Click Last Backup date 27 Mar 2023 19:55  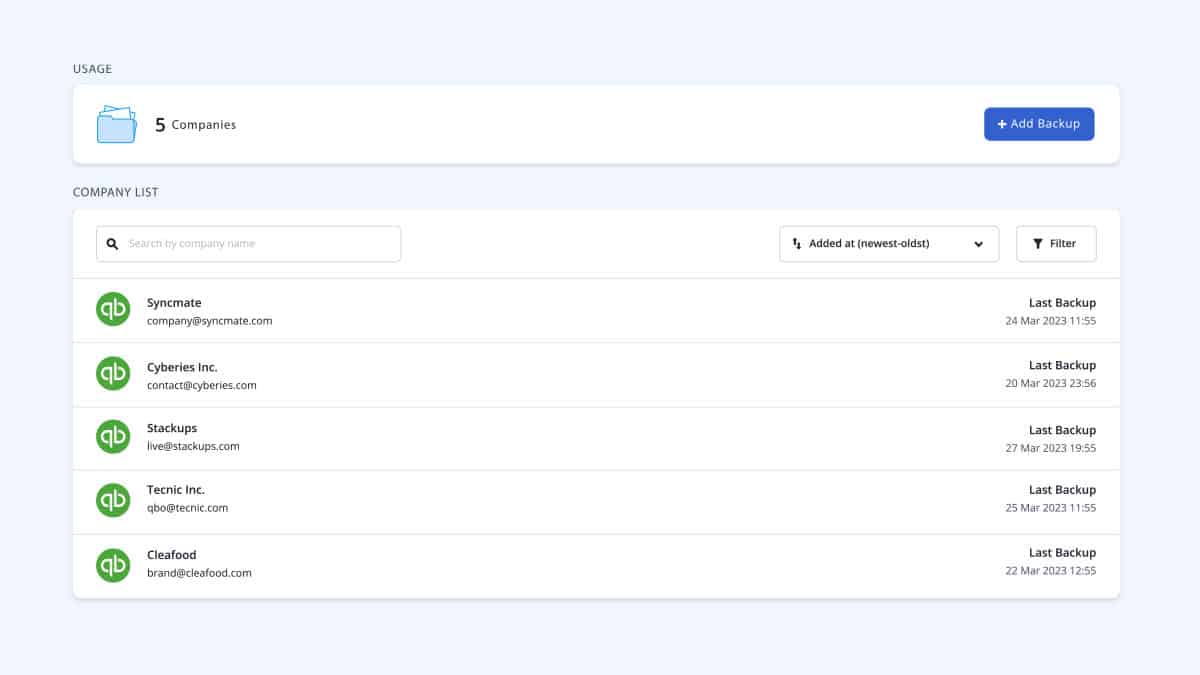coord(1050,448)
